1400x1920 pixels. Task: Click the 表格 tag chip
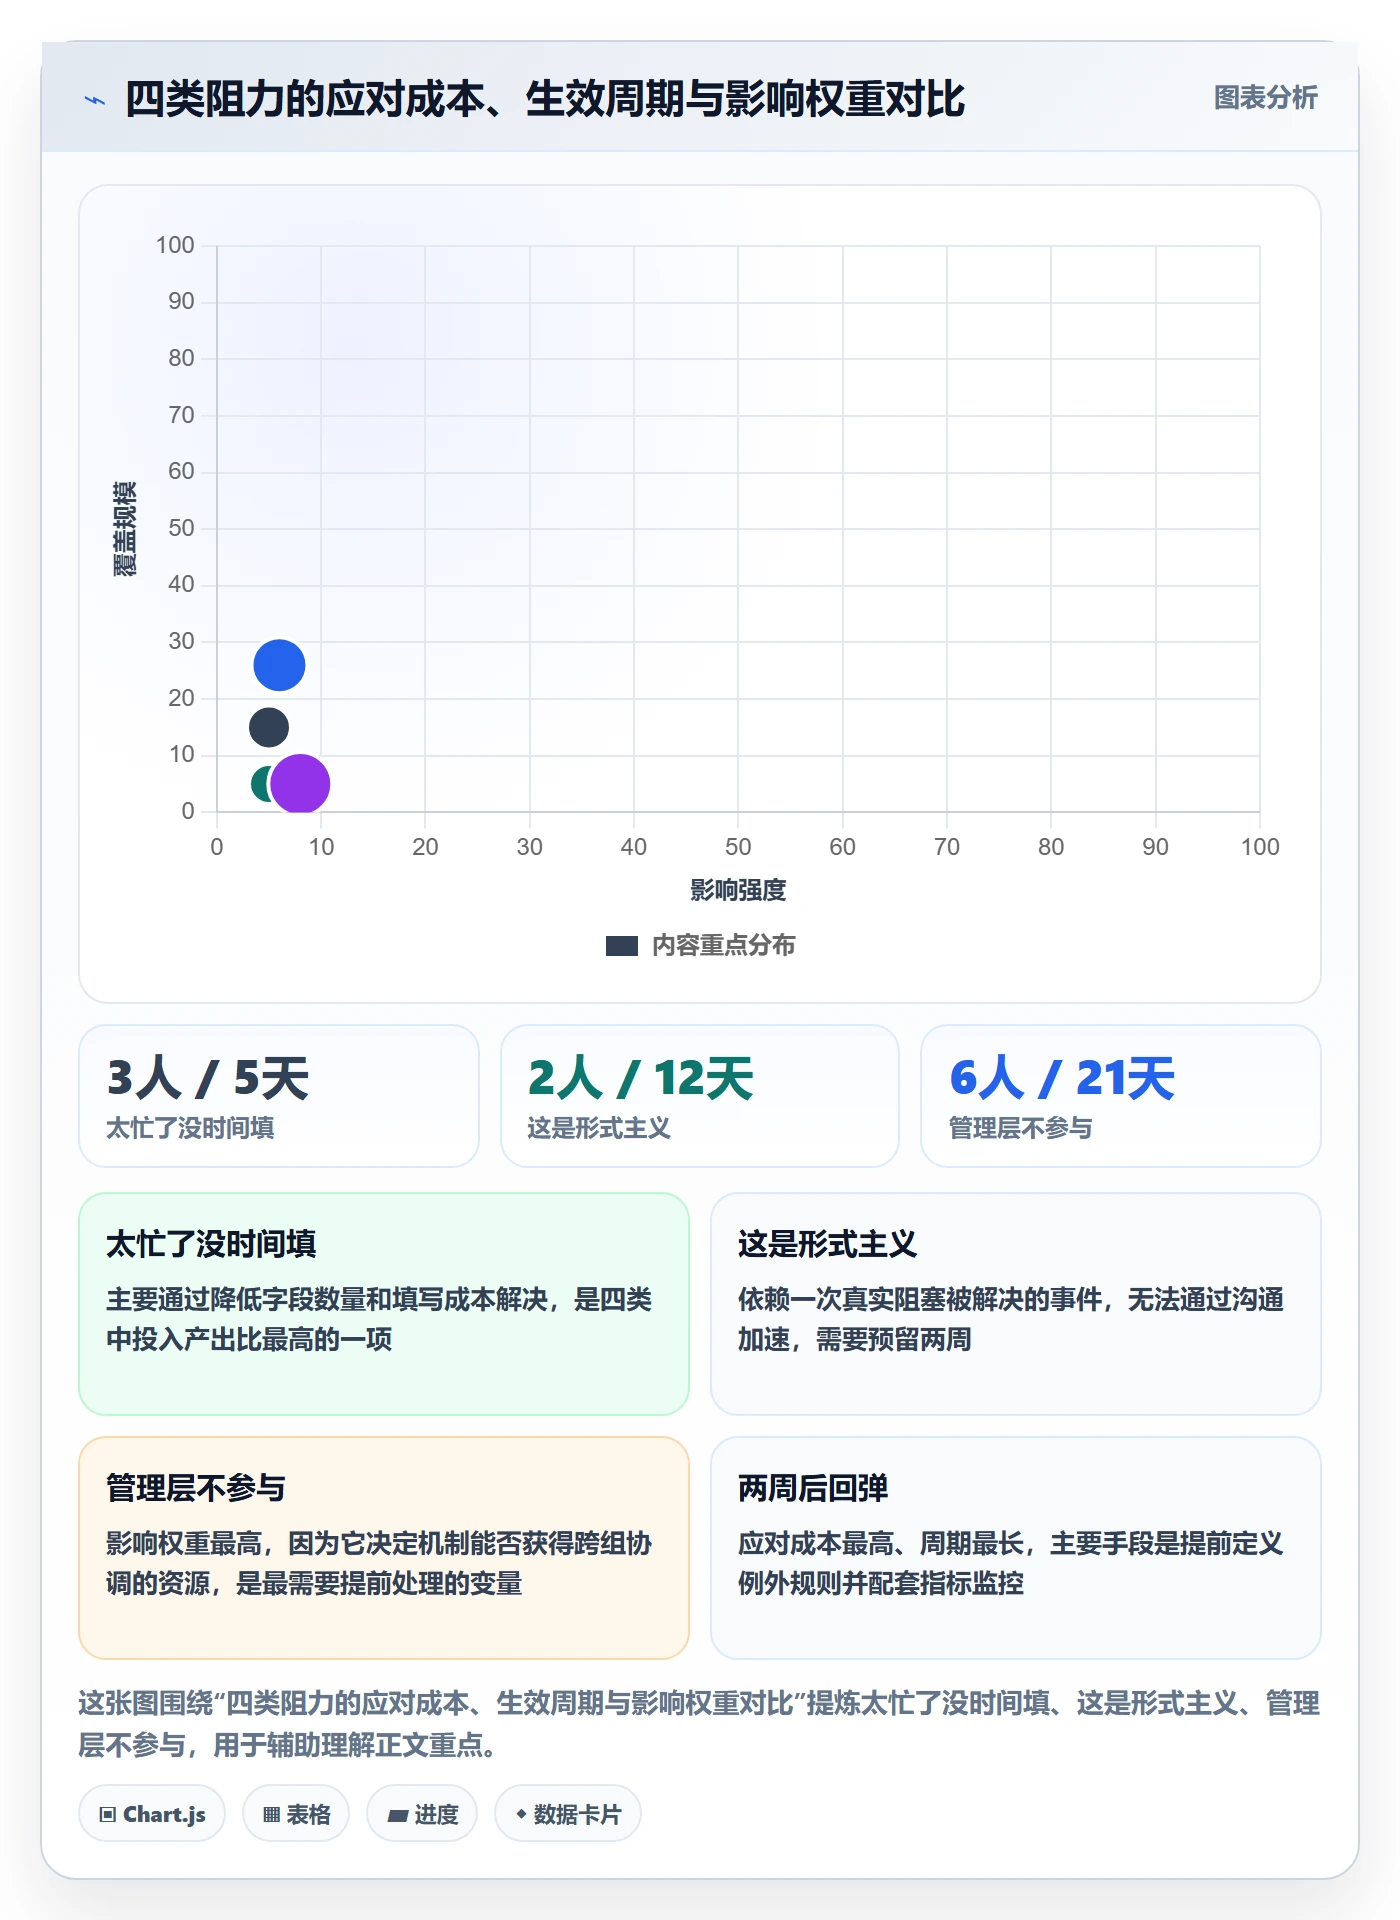[x=296, y=1814]
